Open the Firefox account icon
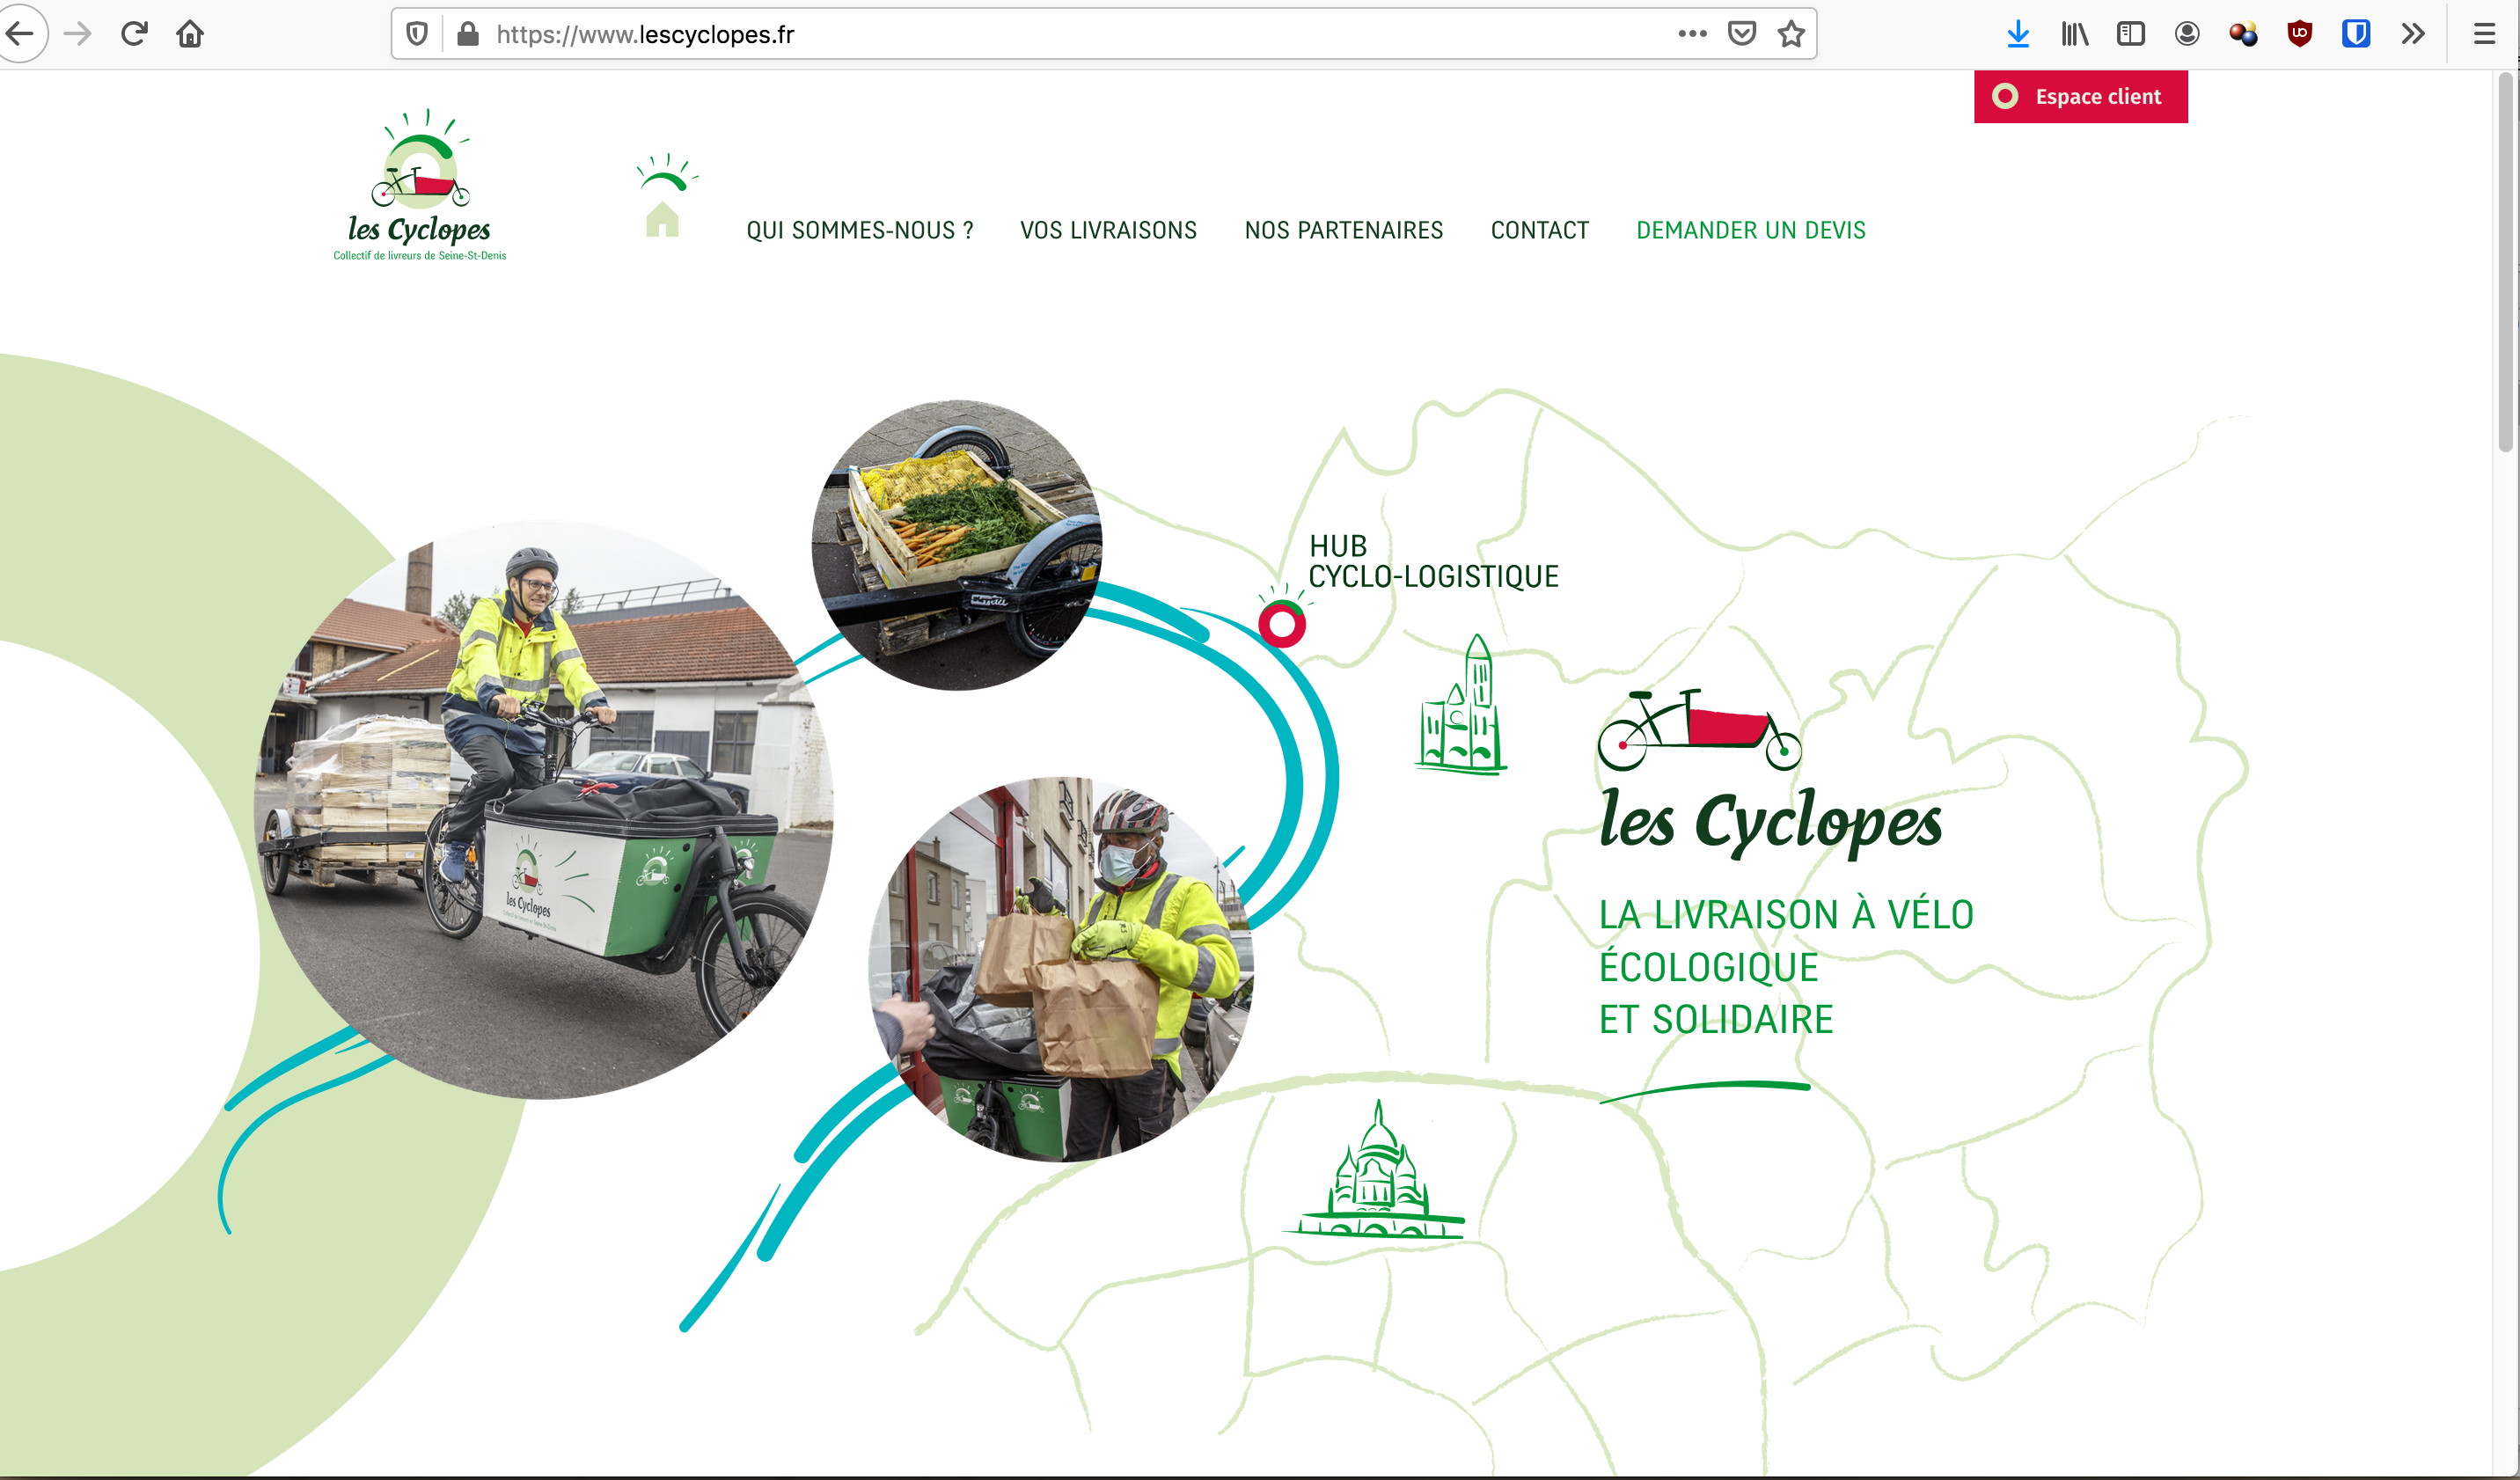 (2187, 34)
